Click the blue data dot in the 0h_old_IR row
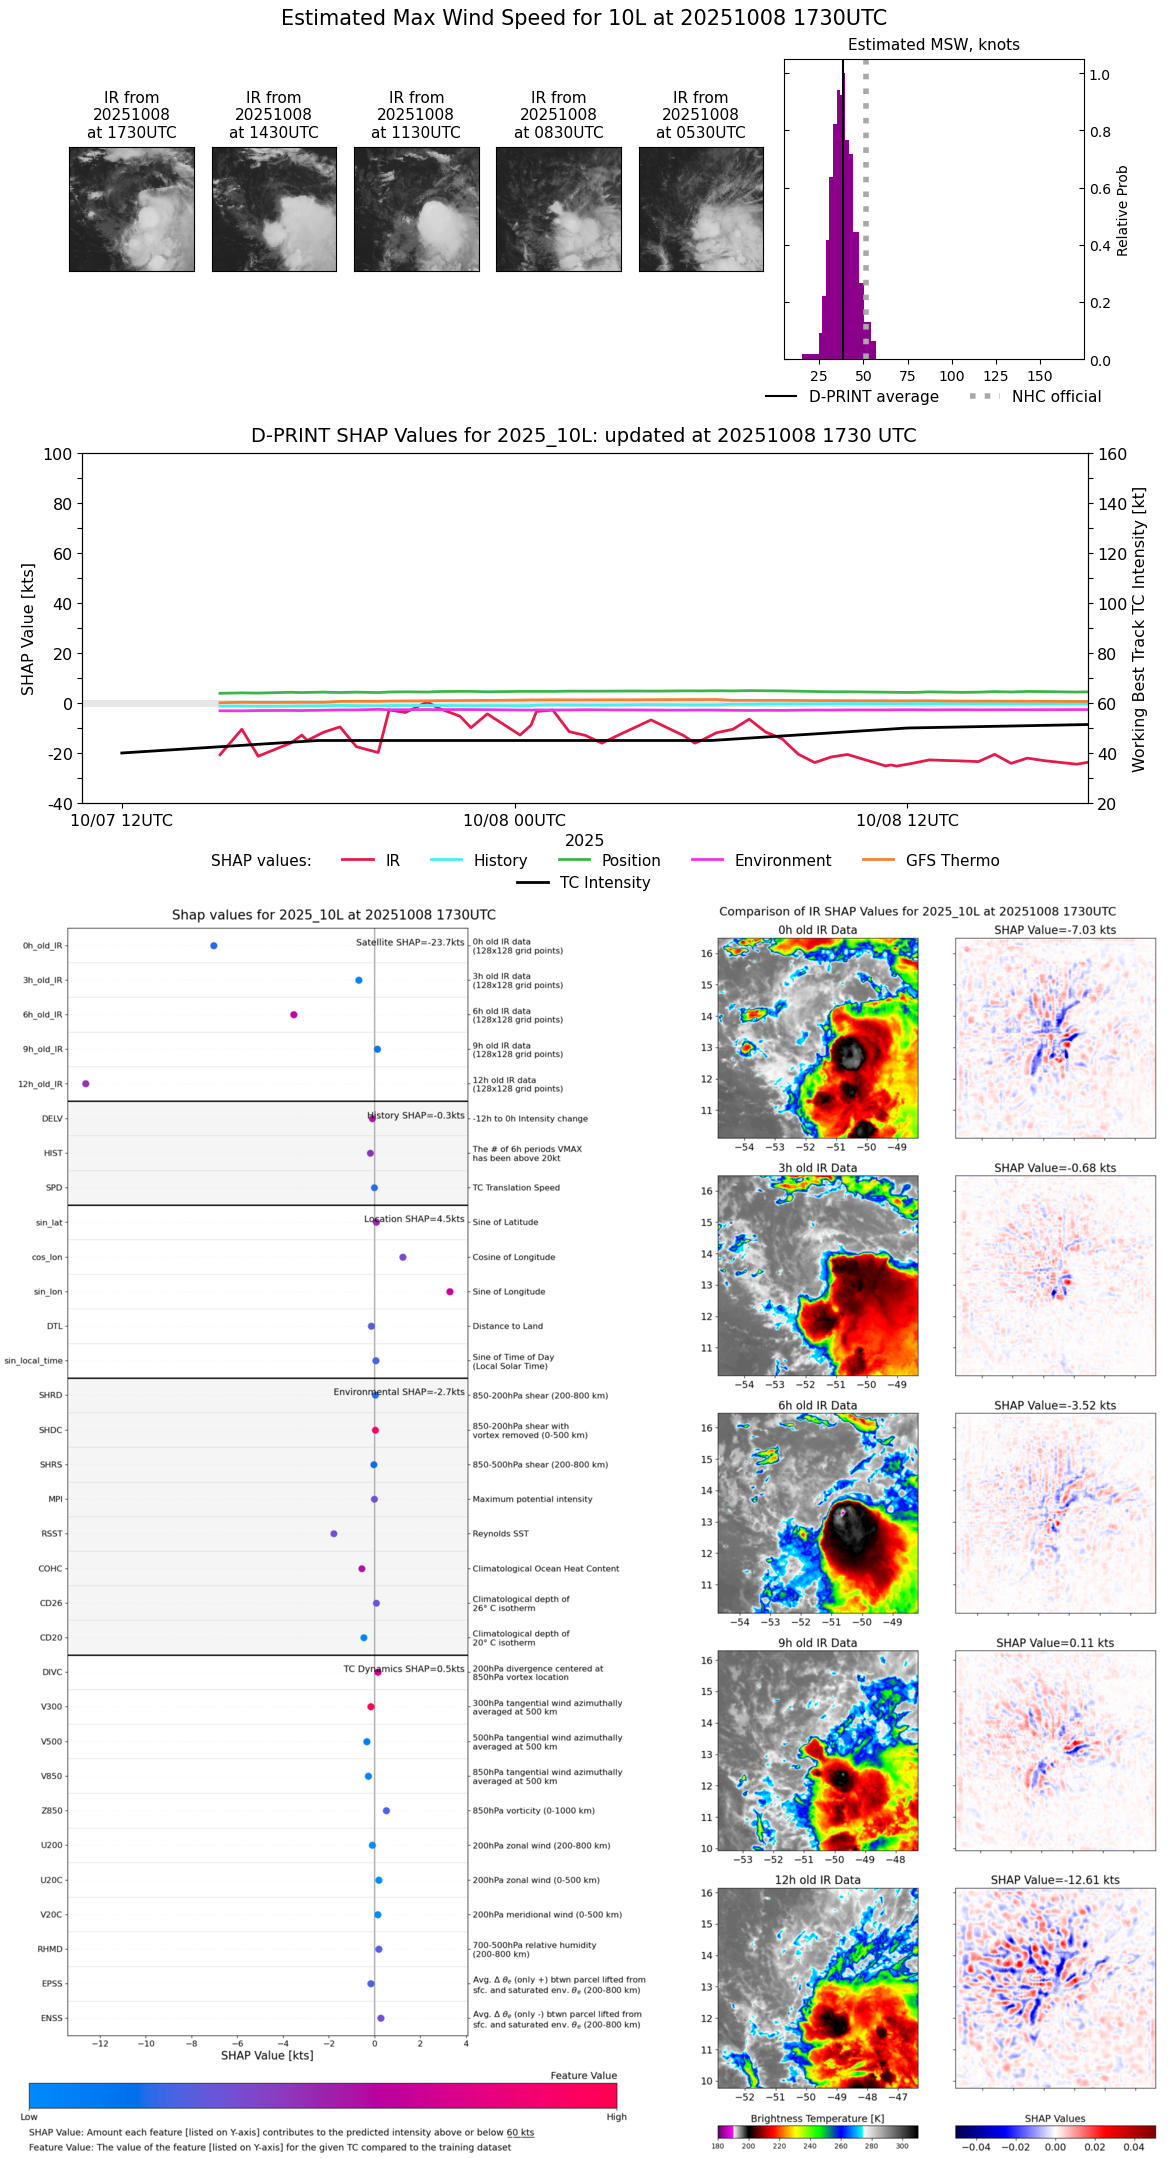 (214, 946)
